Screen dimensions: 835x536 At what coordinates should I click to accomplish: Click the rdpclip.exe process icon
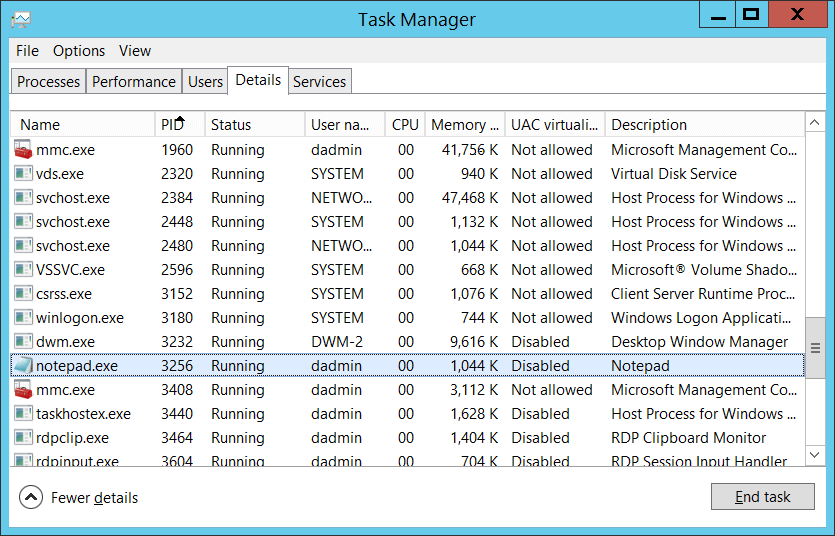click(23, 438)
